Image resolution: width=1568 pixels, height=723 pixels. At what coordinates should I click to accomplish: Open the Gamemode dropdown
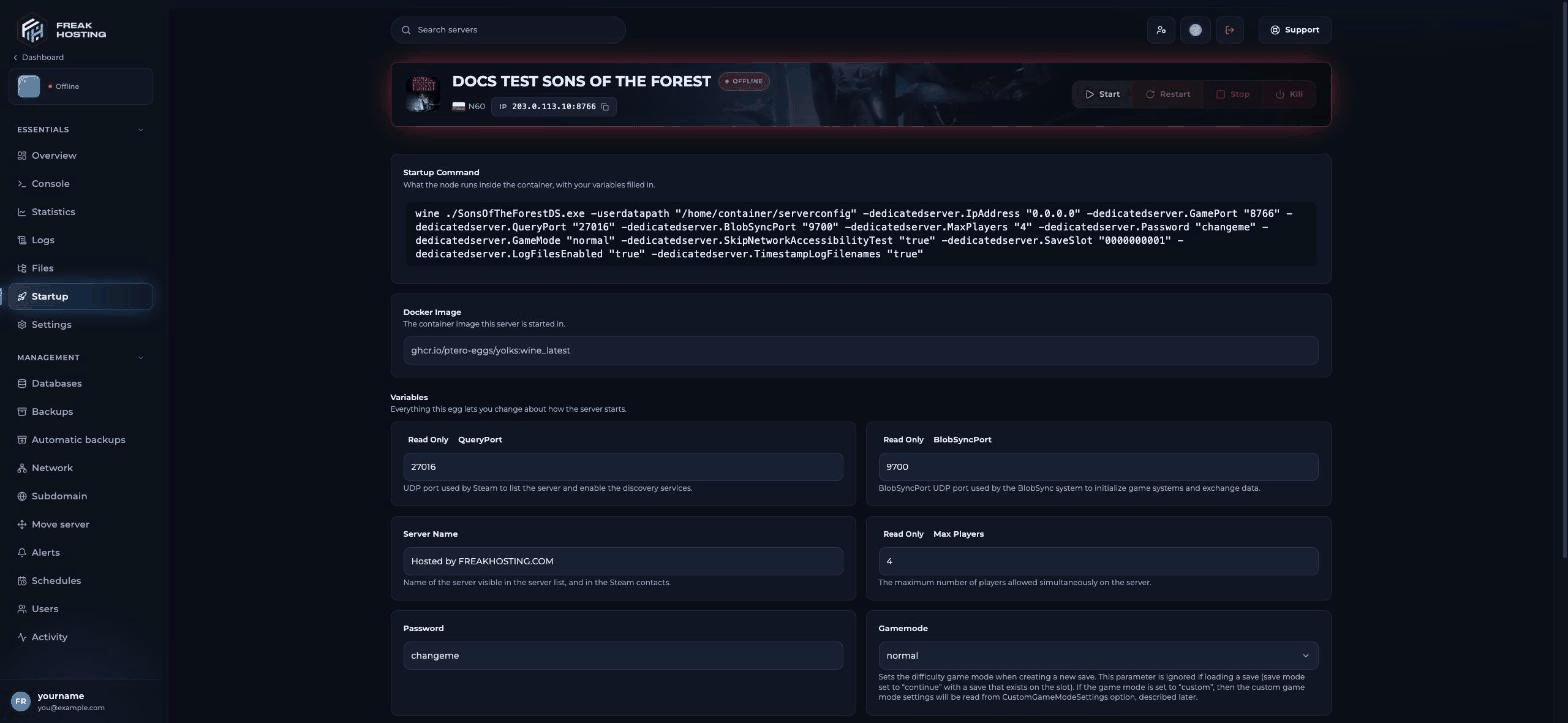click(1098, 656)
